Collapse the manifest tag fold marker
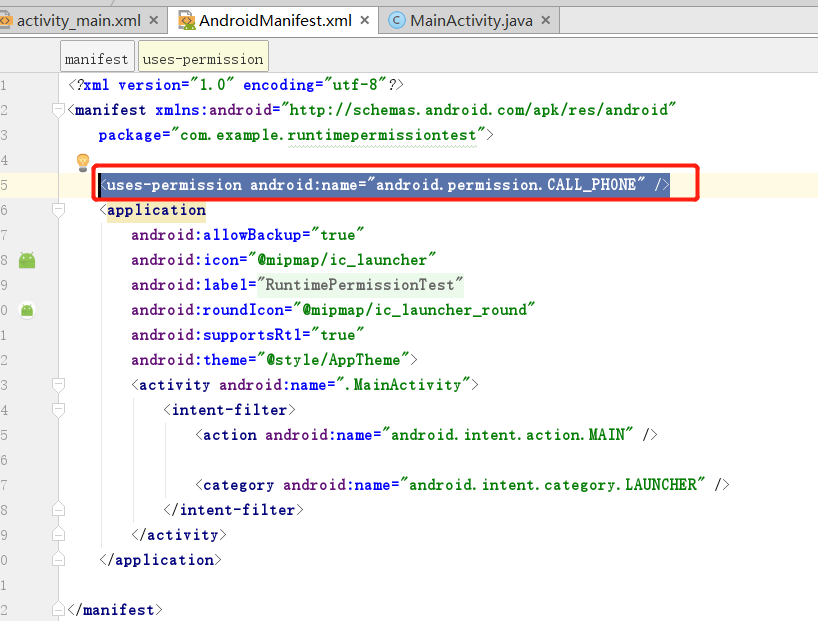 [58, 109]
